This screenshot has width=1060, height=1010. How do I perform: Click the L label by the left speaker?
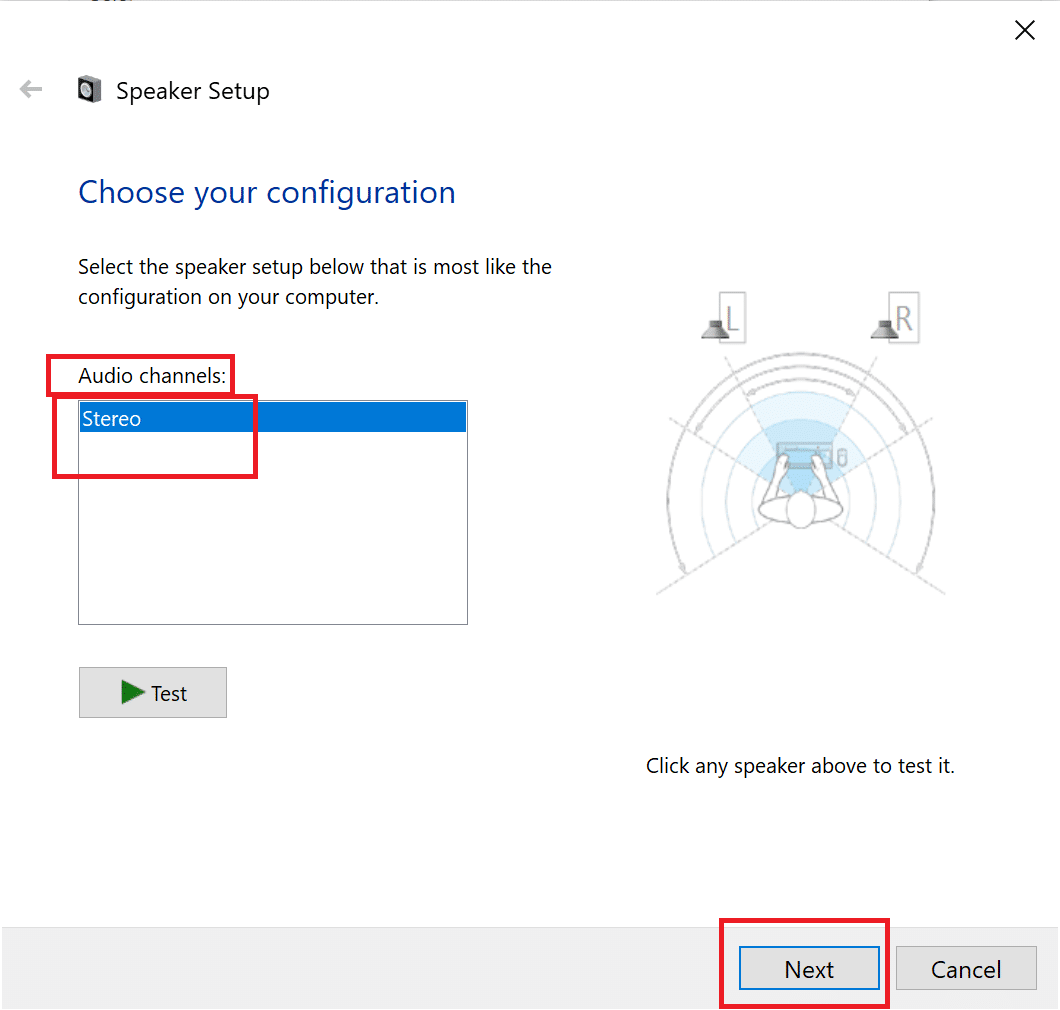732,319
